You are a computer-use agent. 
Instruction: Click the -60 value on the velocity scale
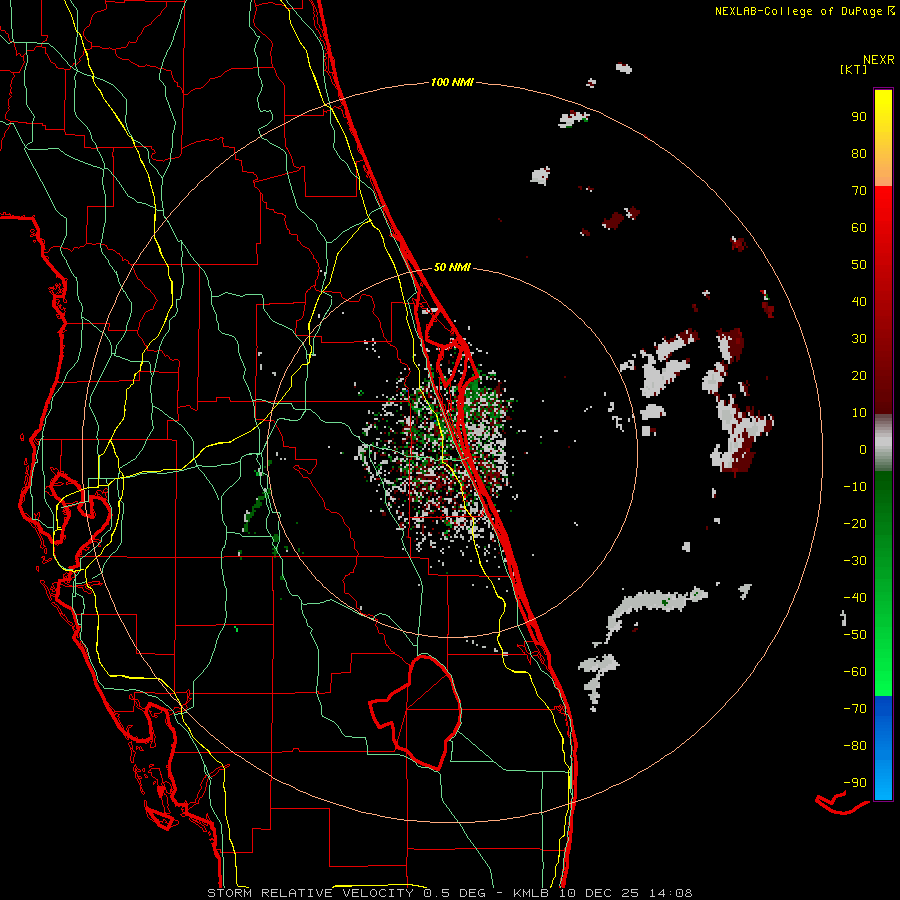(x=855, y=672)
